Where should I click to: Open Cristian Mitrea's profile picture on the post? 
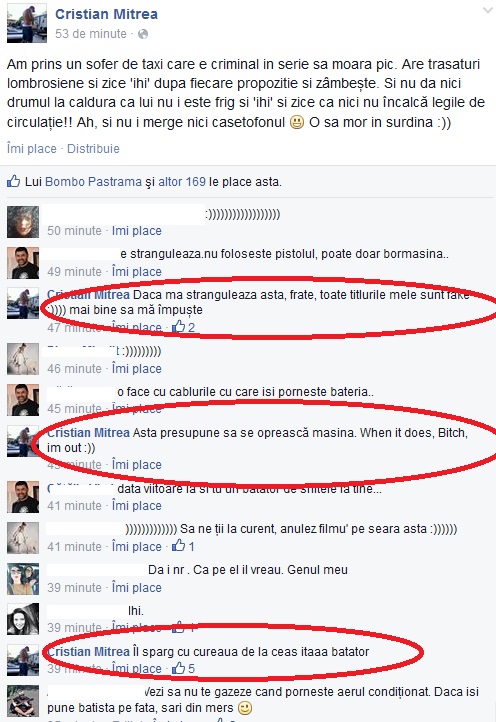(x=27, y=23)
